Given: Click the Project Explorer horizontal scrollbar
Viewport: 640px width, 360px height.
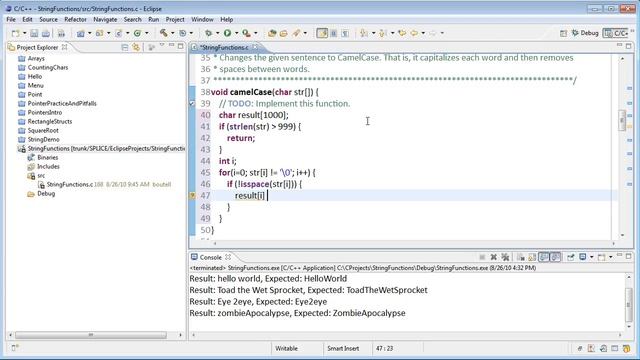Looking at the screenshot, I should pyautogui.click(x=91, y=335).
